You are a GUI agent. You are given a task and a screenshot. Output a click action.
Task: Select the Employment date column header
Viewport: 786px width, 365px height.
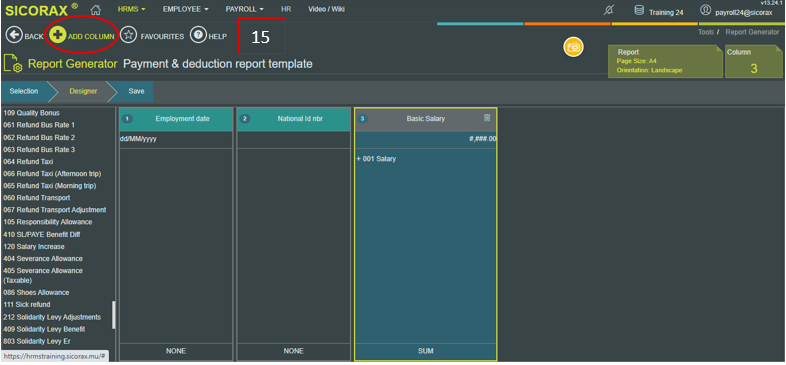tap(176, 119)
